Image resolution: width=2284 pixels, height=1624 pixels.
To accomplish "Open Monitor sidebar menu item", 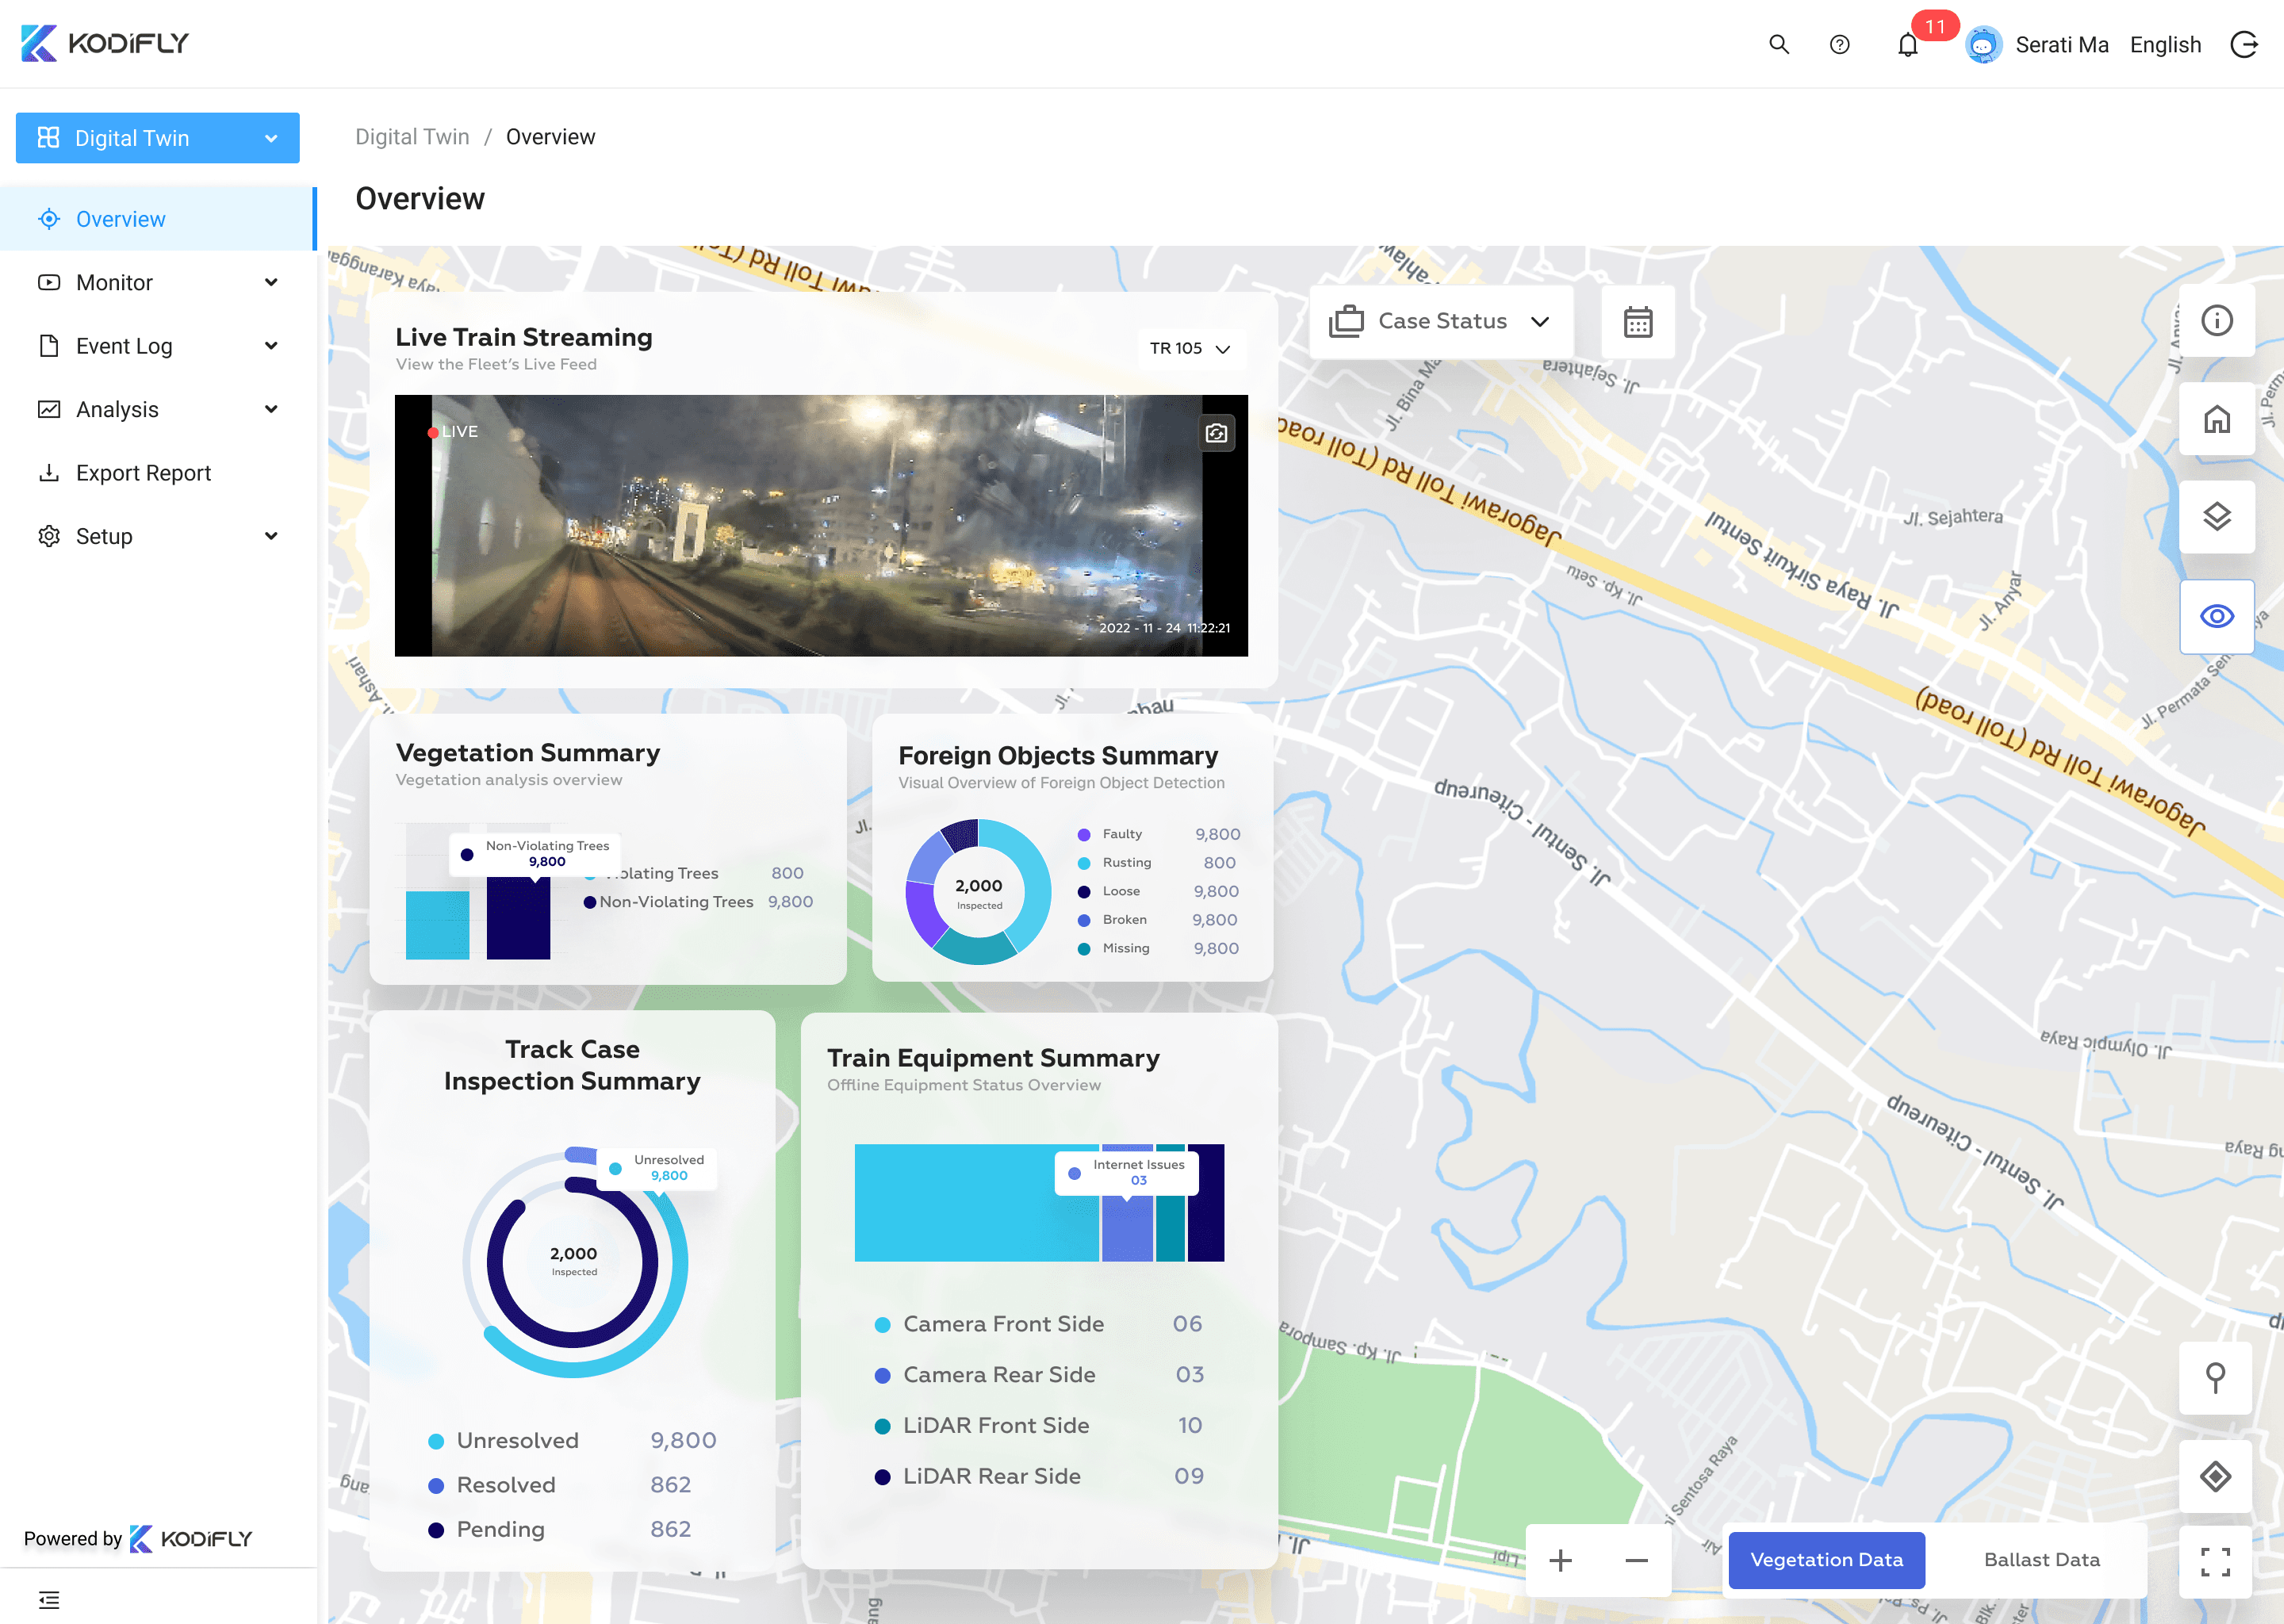I will coord(158,282).
